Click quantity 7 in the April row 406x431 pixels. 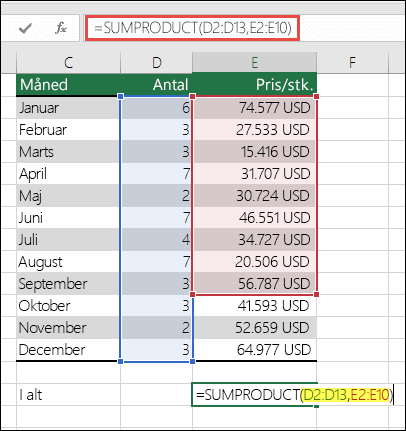(156, 174)
